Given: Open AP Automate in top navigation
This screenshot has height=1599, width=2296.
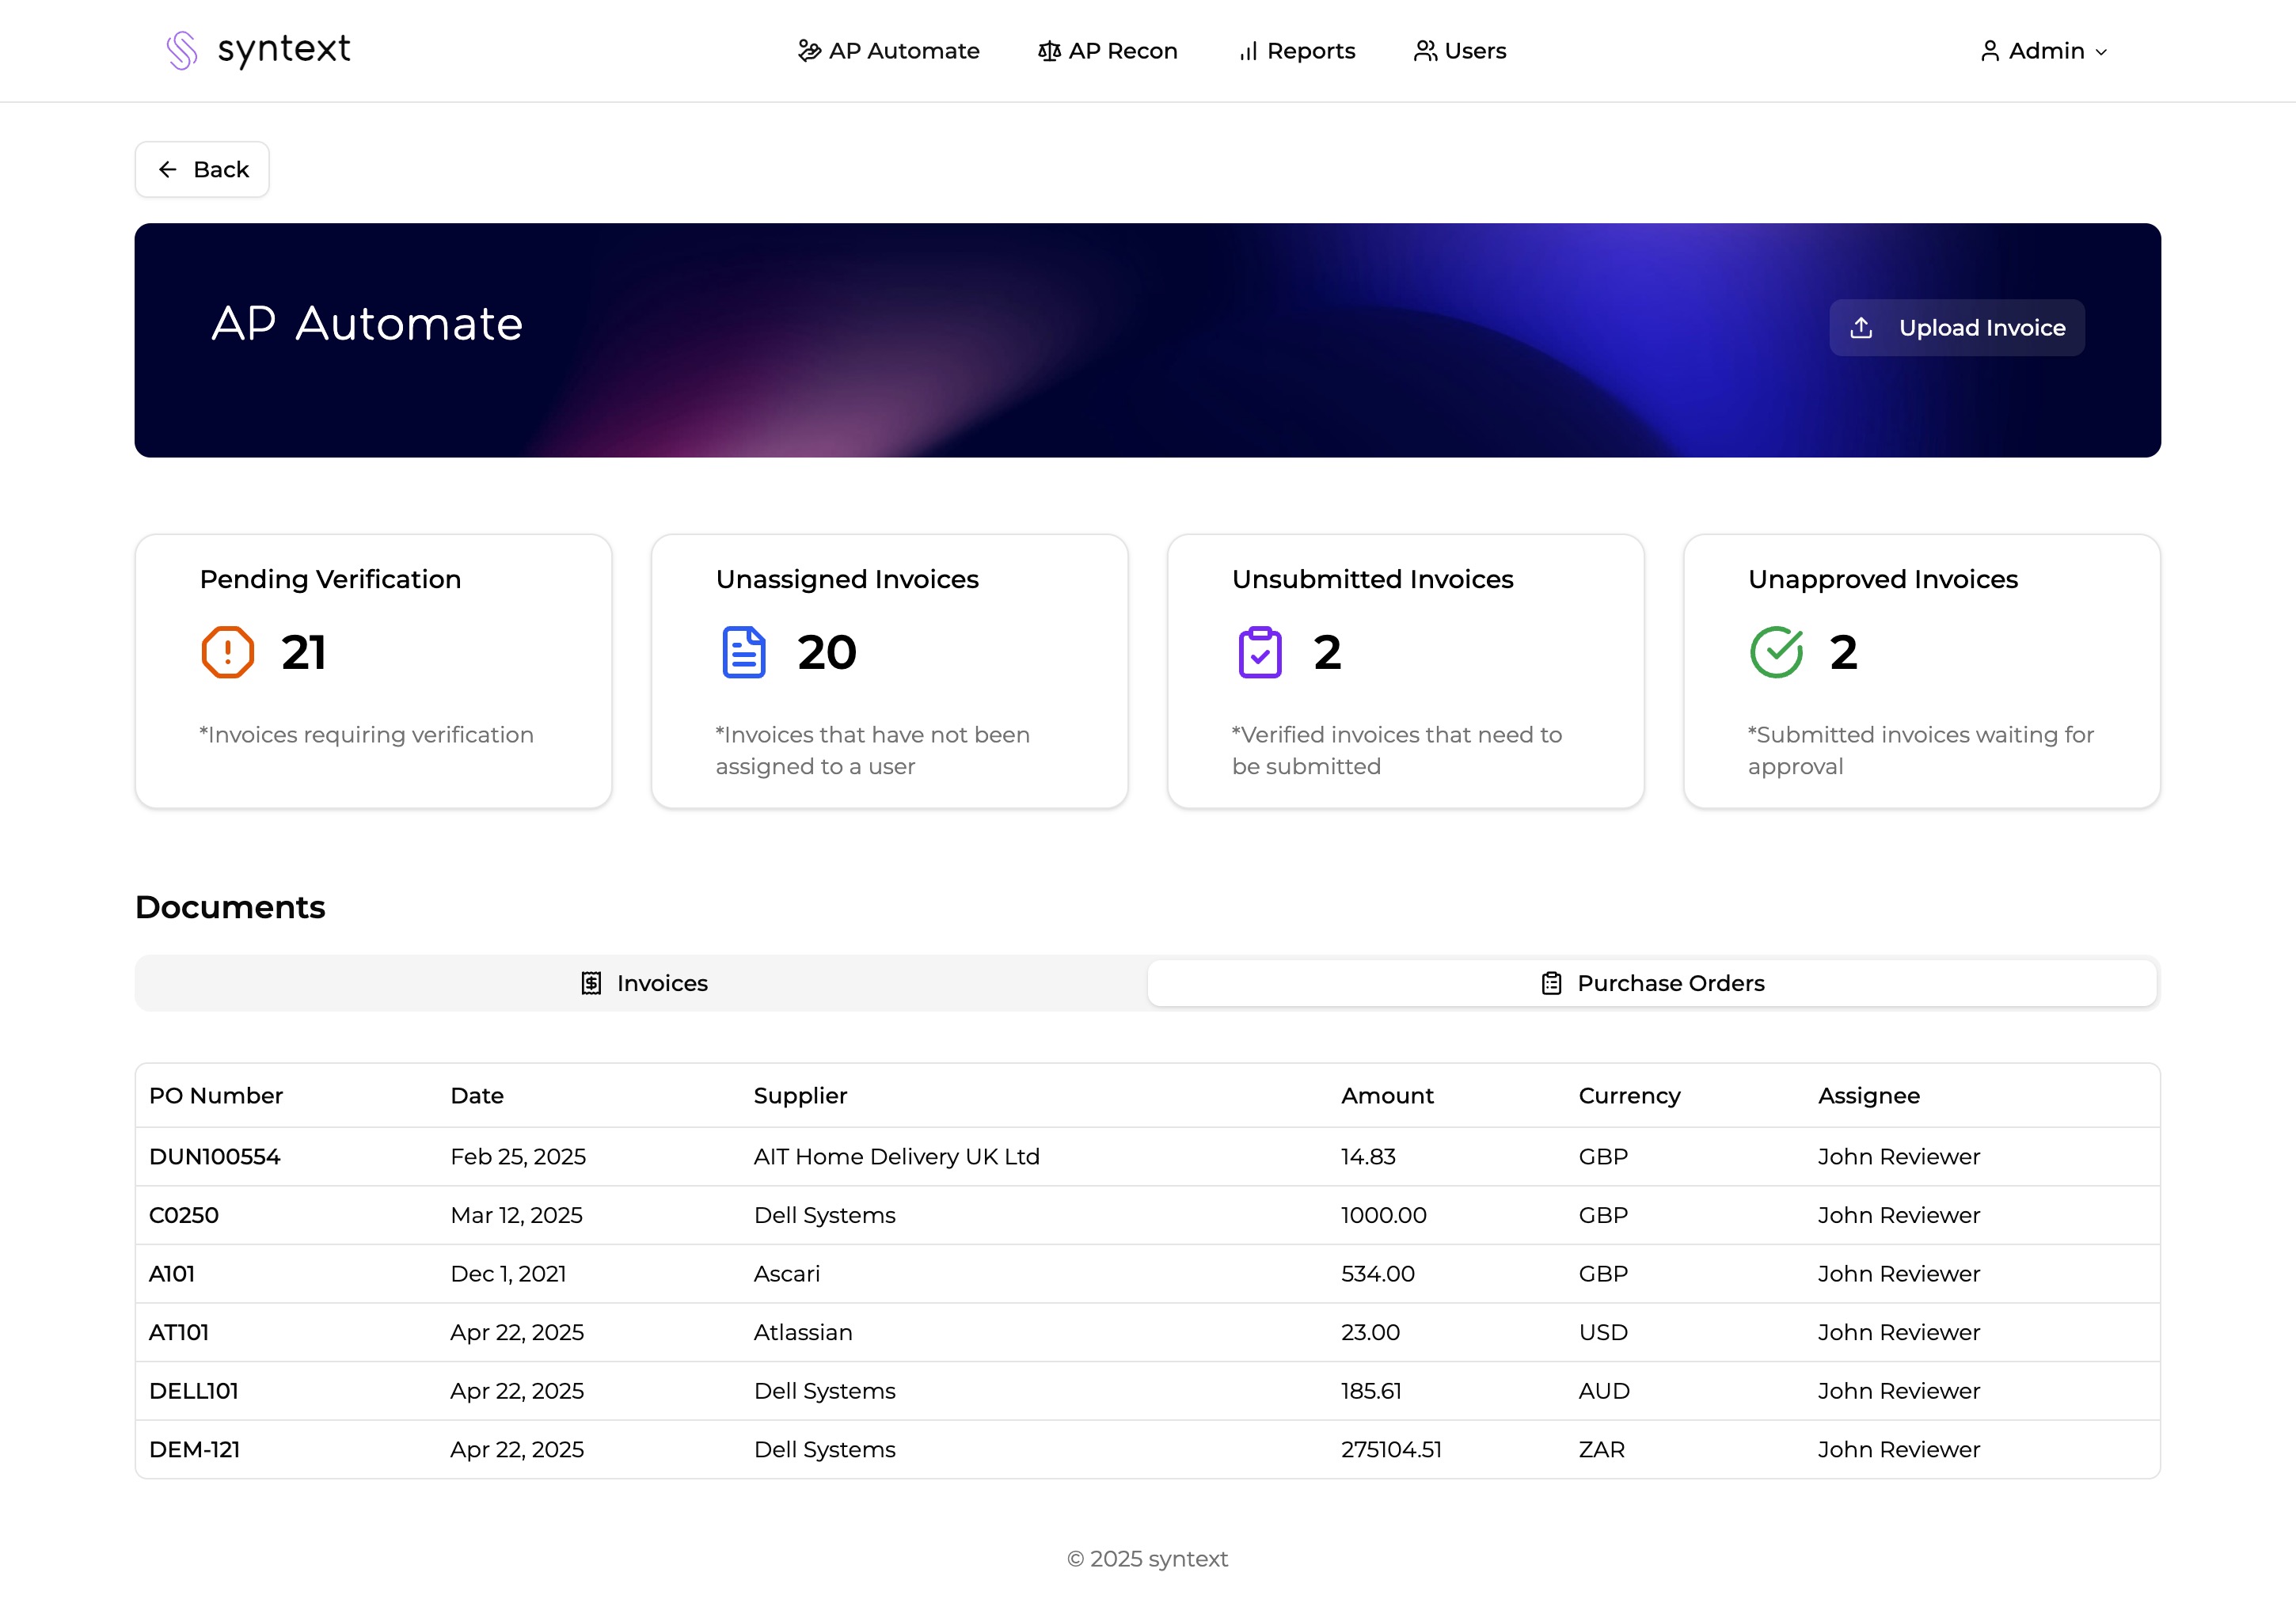Looking at the screenshot, I should click(888, 51).
